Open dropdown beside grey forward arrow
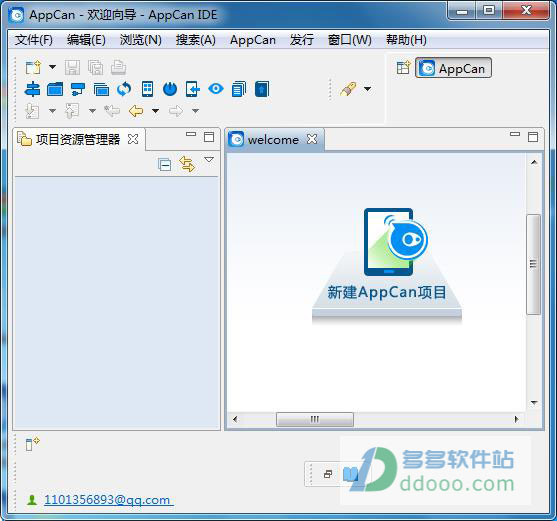 (x=195, y=111)
